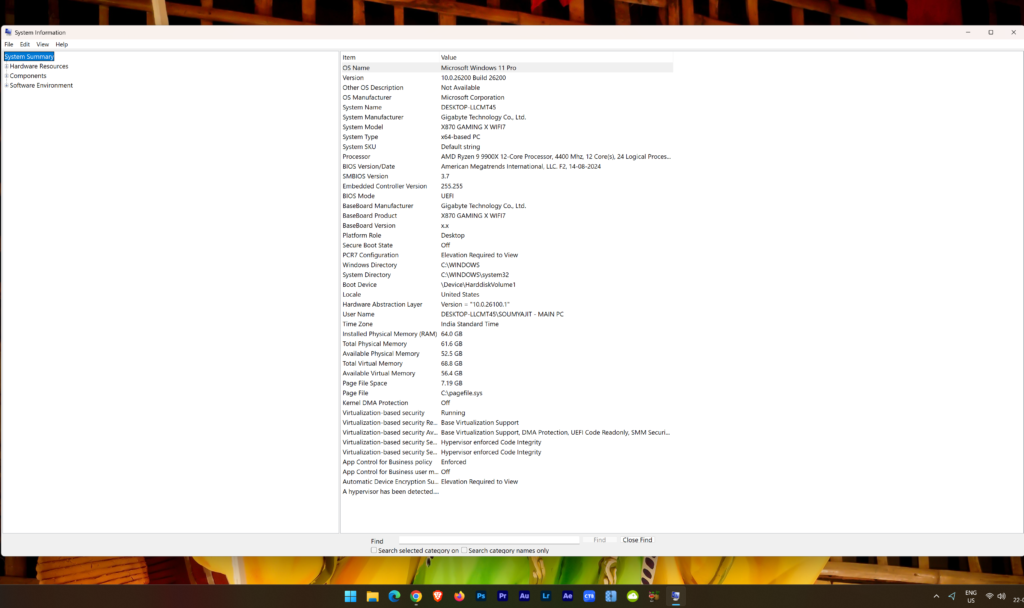The image size is (1024, 608).
Task: Click the System Information title bar icon
Action: coord(8,32)
